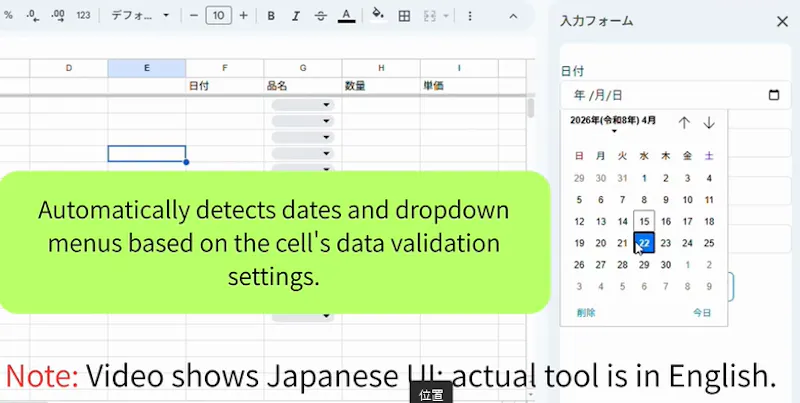Select column D header
This screenshot has height=403, width=800.
(69, 68)
